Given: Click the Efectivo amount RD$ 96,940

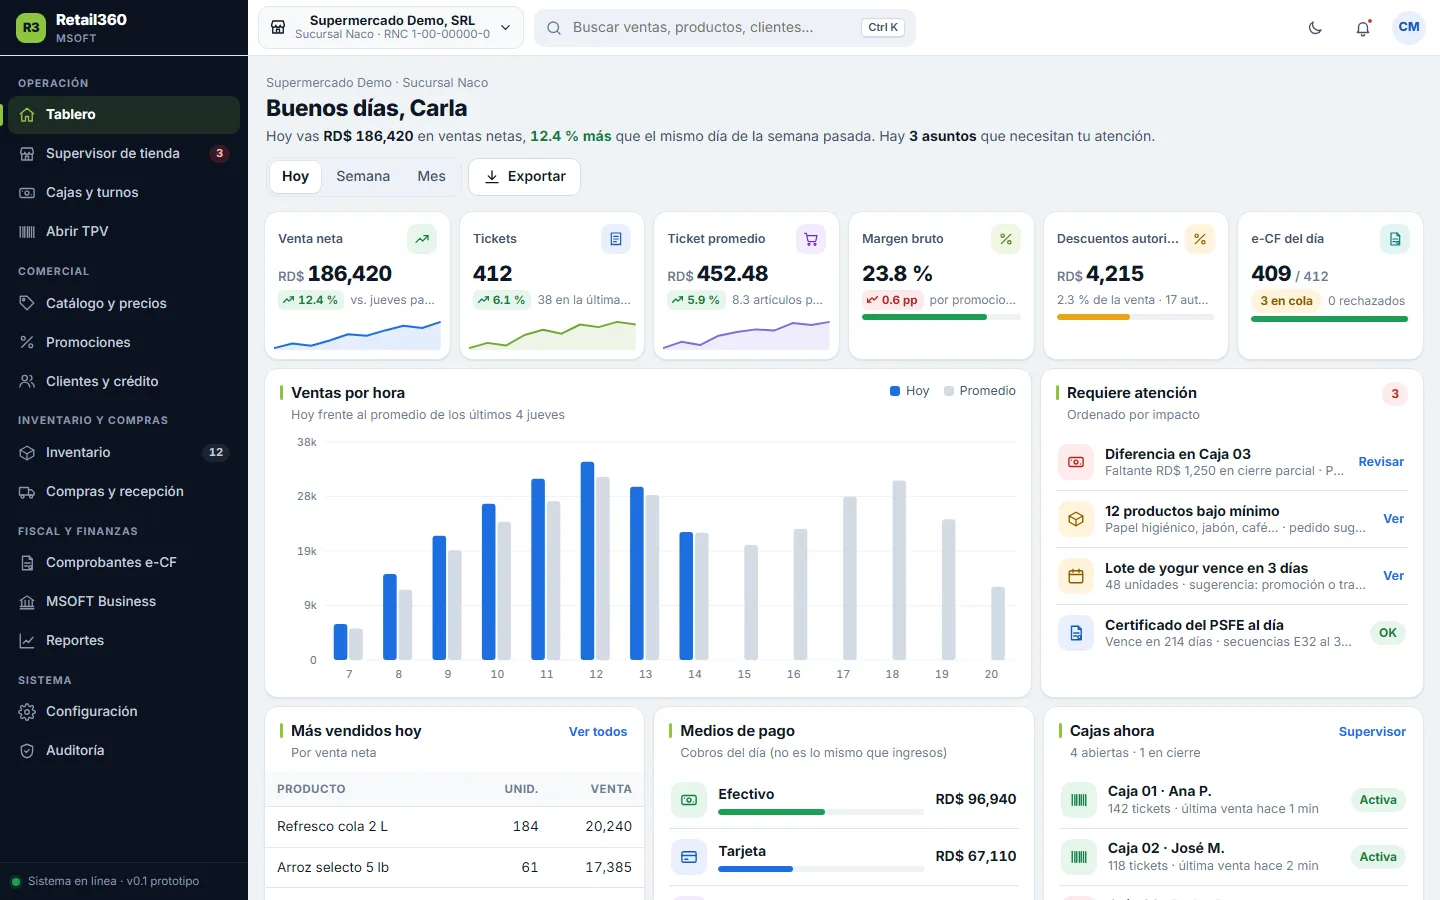Looking at the screenshot, I should coord(976,799).
